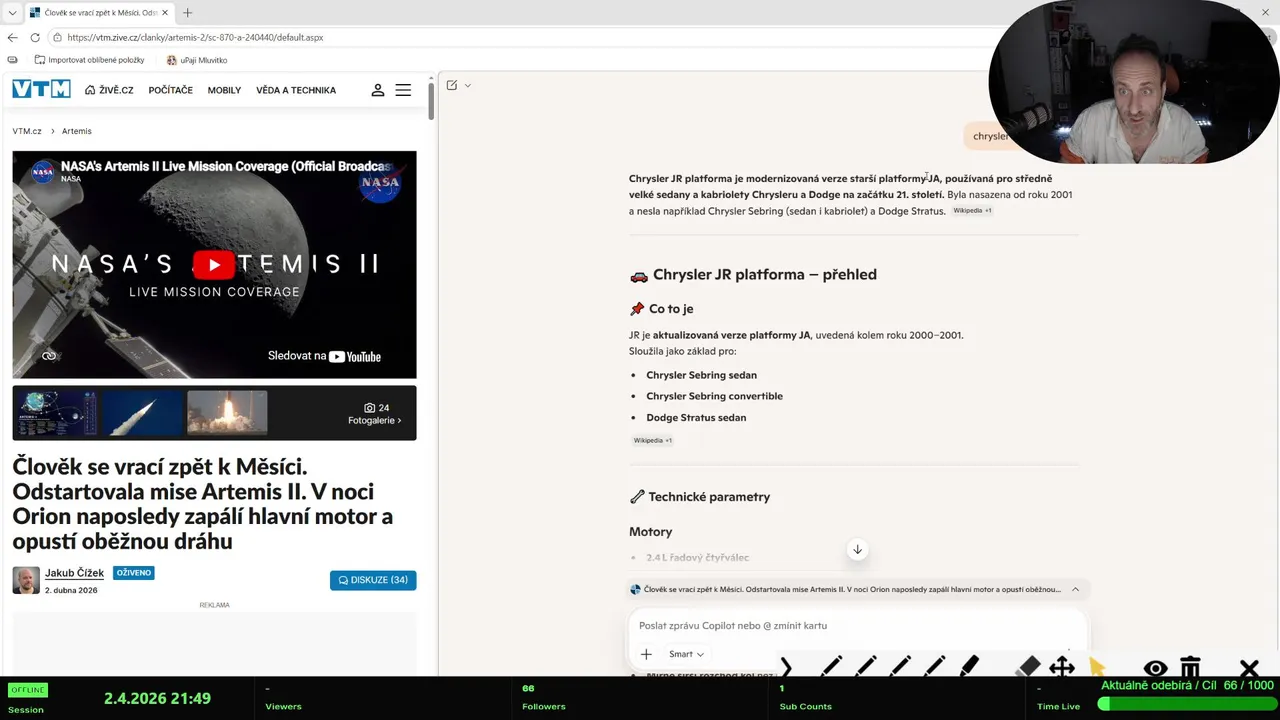The height and width of the screenshot is (720, 1280).
Task: Open the VĚDA A TECHNIKA section
Action: click(x=296, y=90)
